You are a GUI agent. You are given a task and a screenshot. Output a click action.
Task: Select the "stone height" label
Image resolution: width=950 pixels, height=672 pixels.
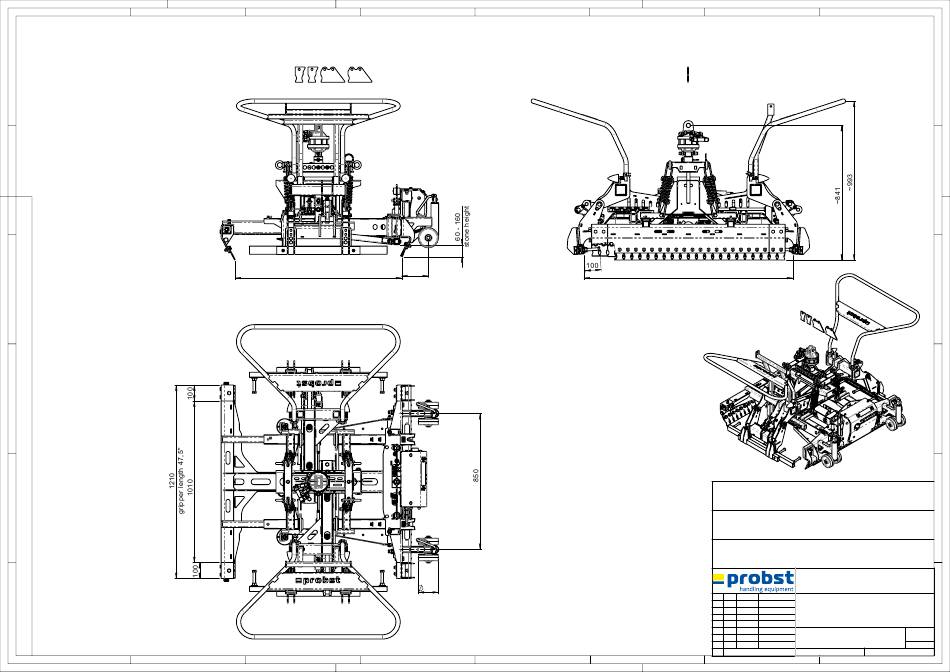467,227
